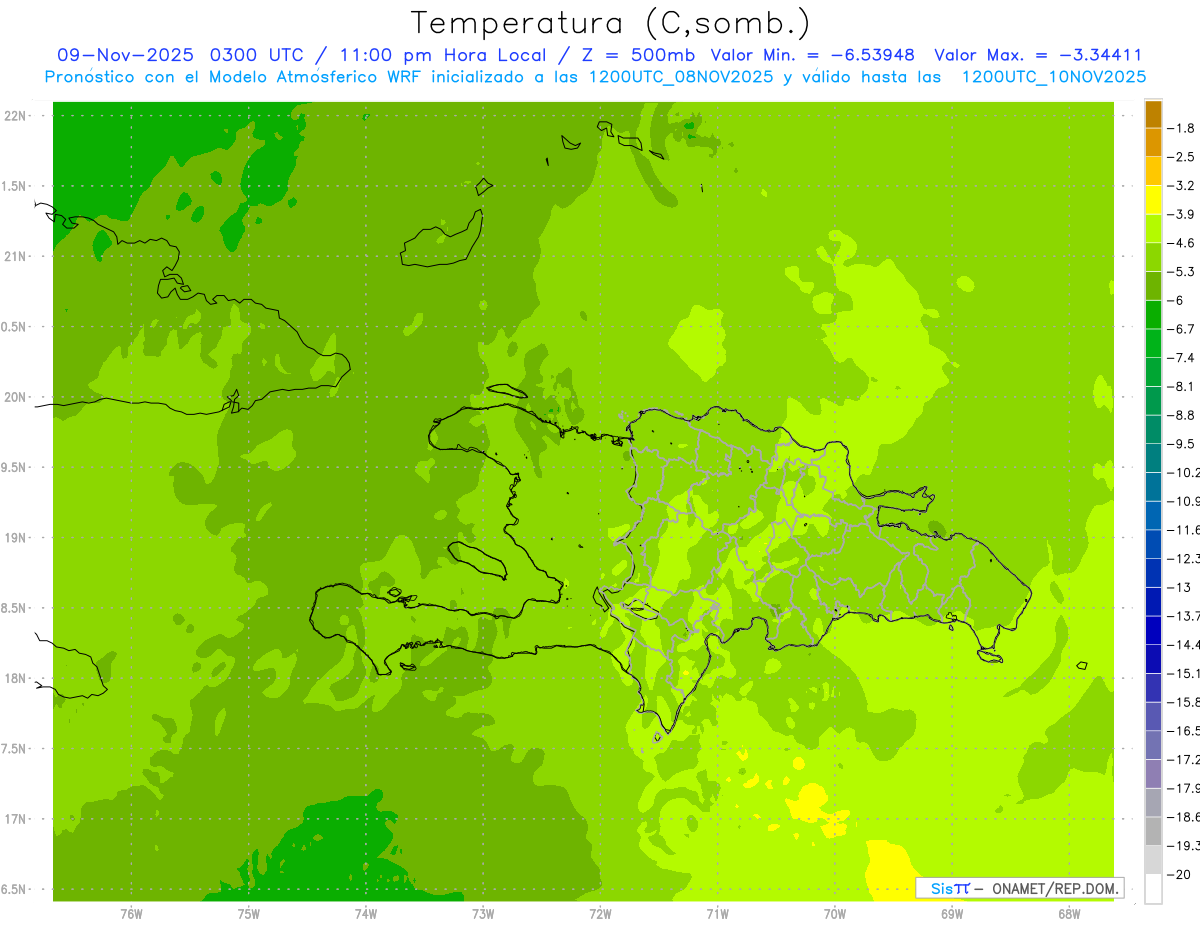
Task: Select valid-until time "1200UTC_10NOV2025"
Action: pyautogui.click(x=1054, y=77)
